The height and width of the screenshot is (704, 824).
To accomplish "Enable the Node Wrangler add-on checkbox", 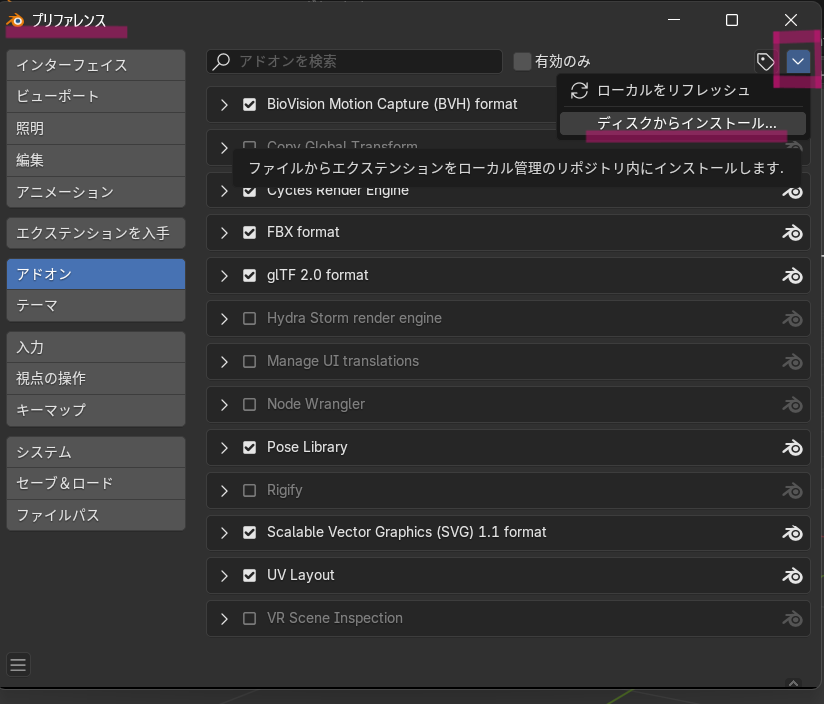I will [250, 404].
